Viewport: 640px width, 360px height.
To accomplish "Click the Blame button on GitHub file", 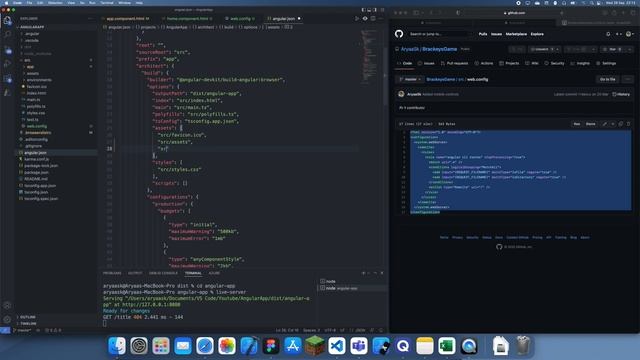I will pos(591,124).
